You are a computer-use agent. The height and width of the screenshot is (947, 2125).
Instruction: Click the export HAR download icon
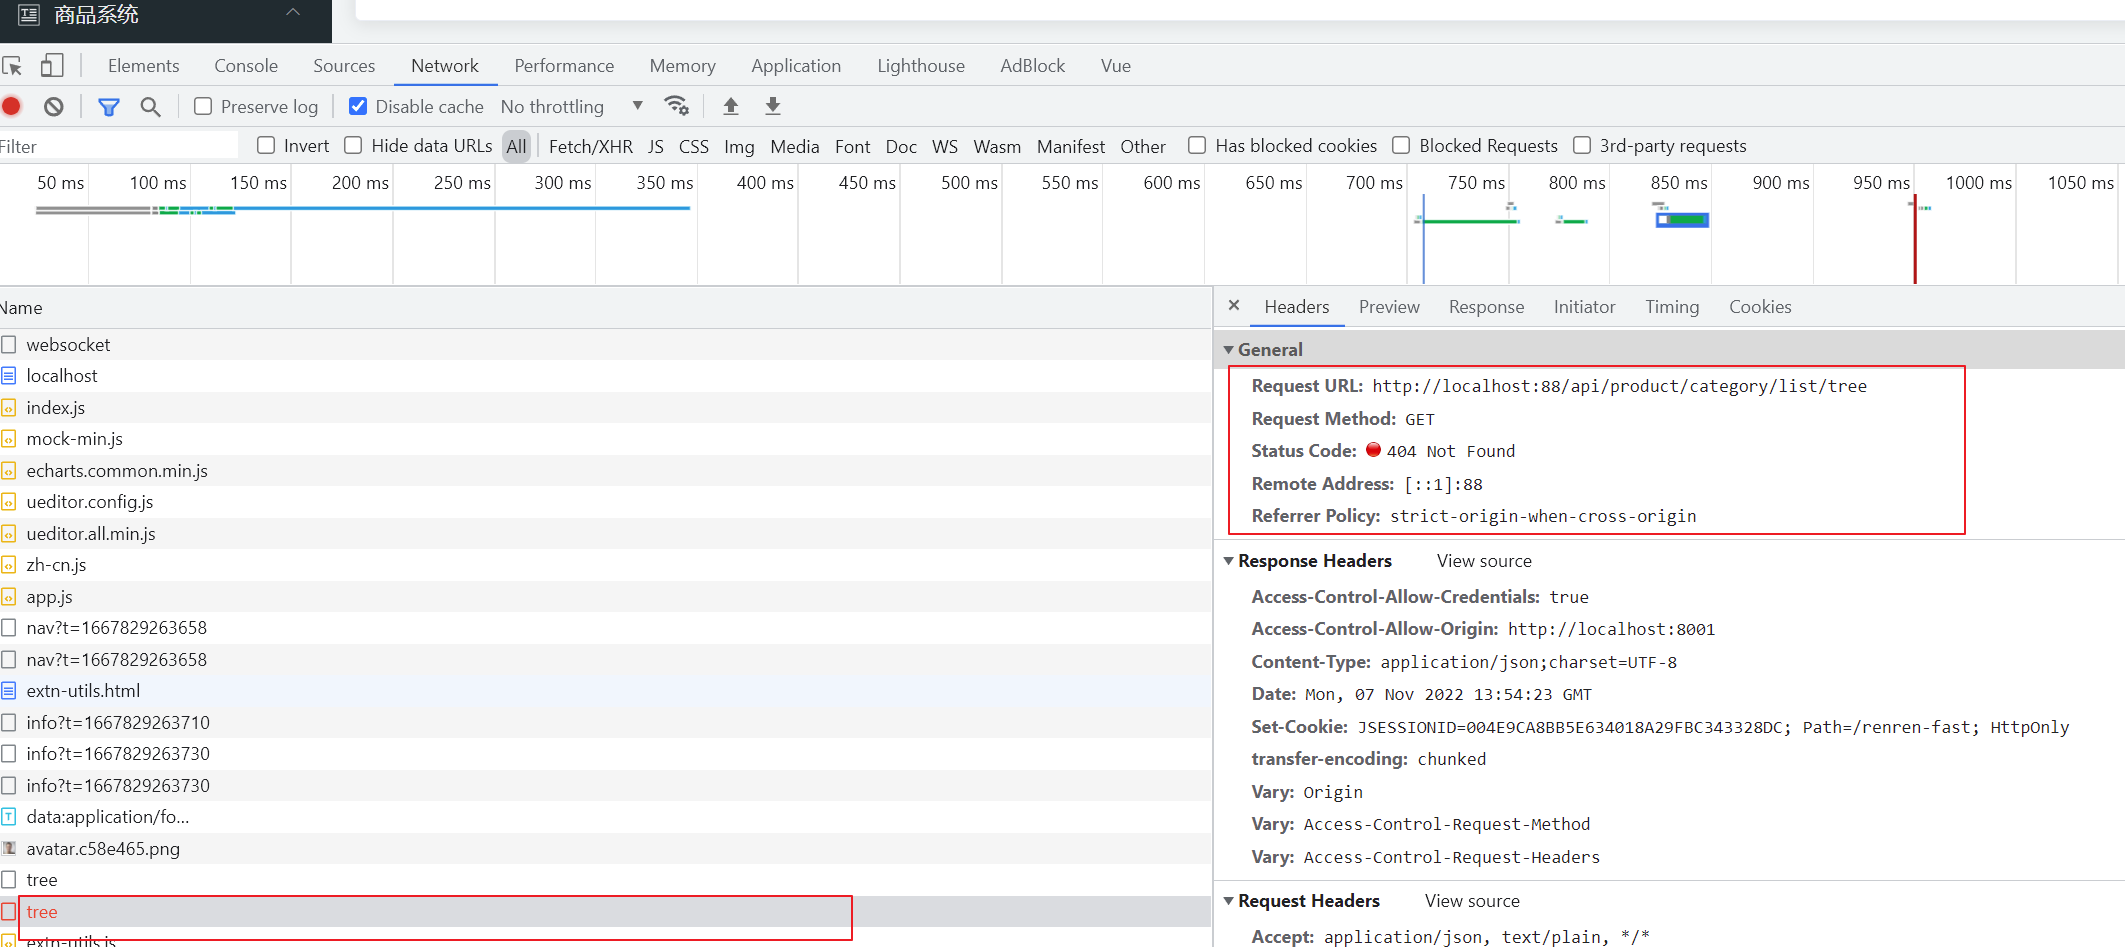(773, 106)
